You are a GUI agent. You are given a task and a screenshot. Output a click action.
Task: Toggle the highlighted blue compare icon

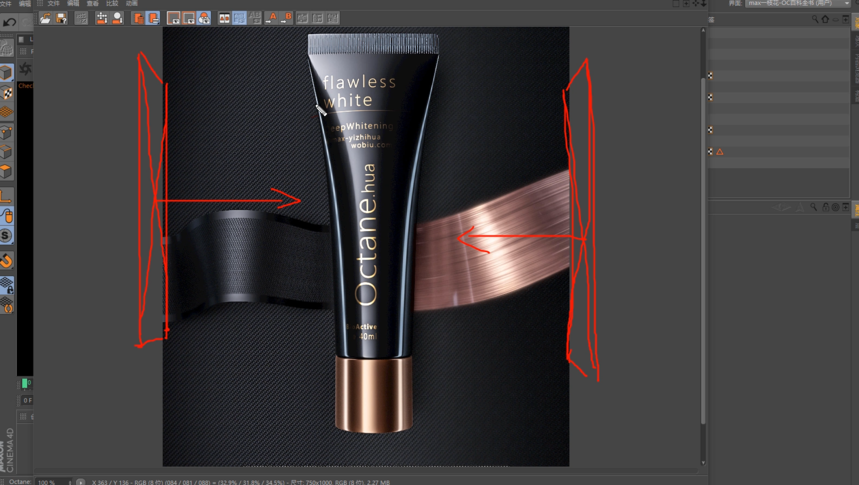click(x=239, y=18)
